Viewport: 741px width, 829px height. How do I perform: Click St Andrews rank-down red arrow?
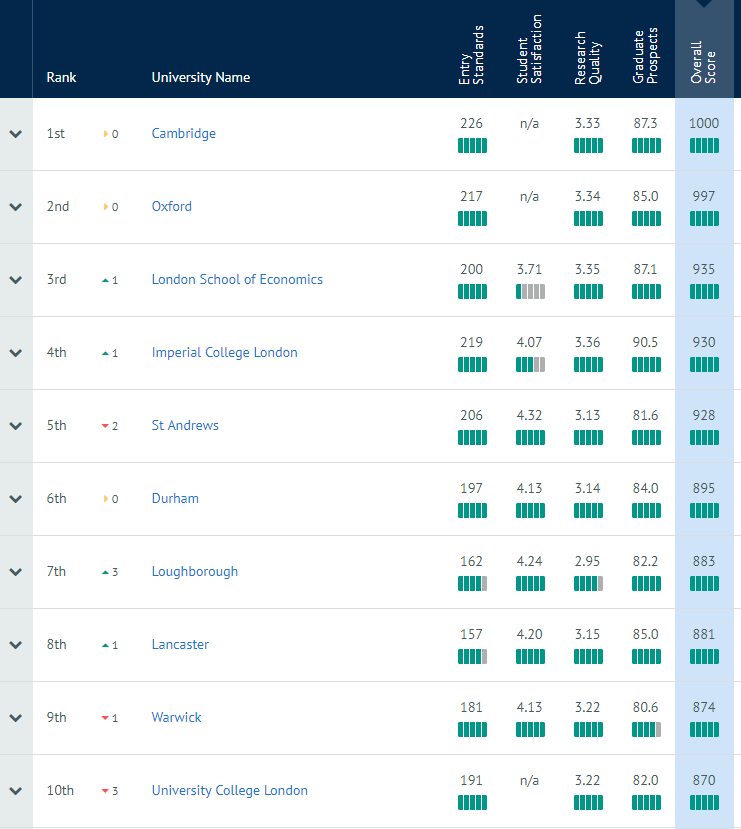click(105, 426)
